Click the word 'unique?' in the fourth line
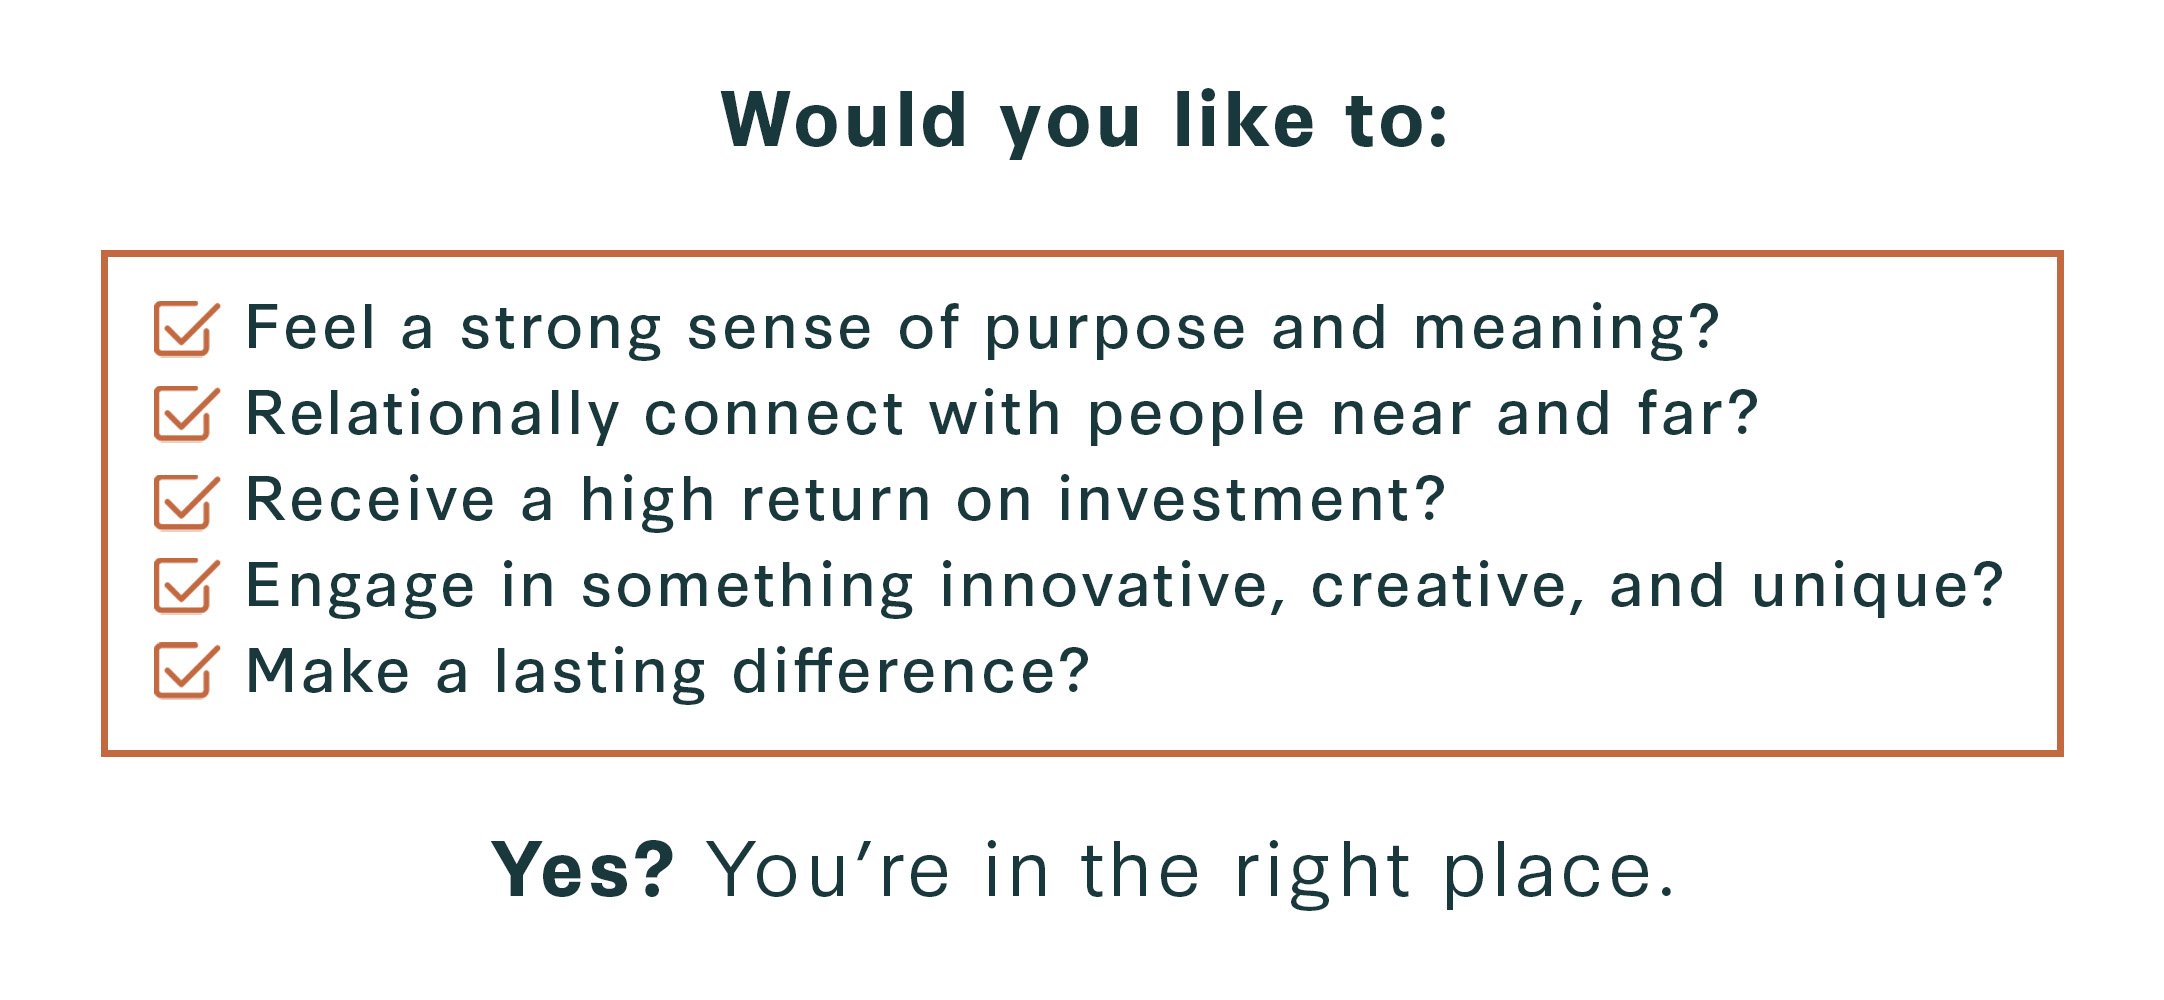2164x1000 pixels. (1878, 587)
